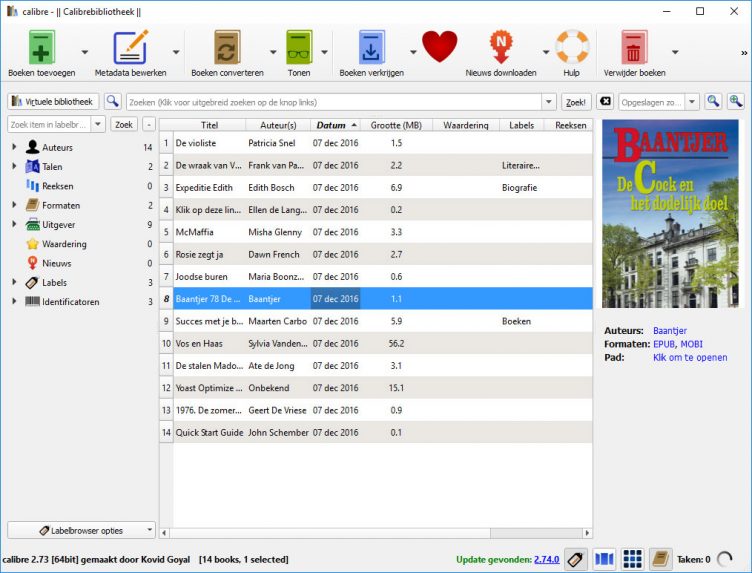752x573 pixels.
Task: Sort by the Grootte (MB) column header
Action: [x=396, y=125]
